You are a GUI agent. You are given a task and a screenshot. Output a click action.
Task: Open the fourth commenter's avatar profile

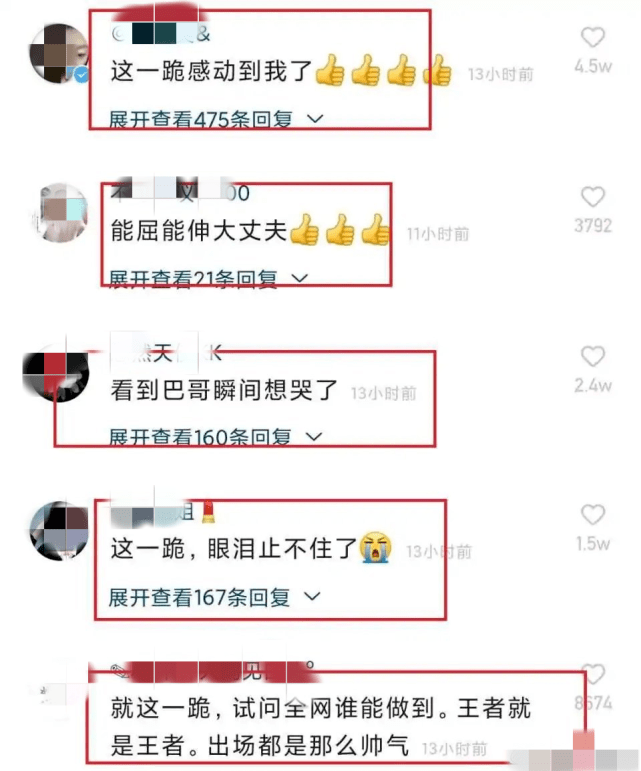tap(58, 531)
